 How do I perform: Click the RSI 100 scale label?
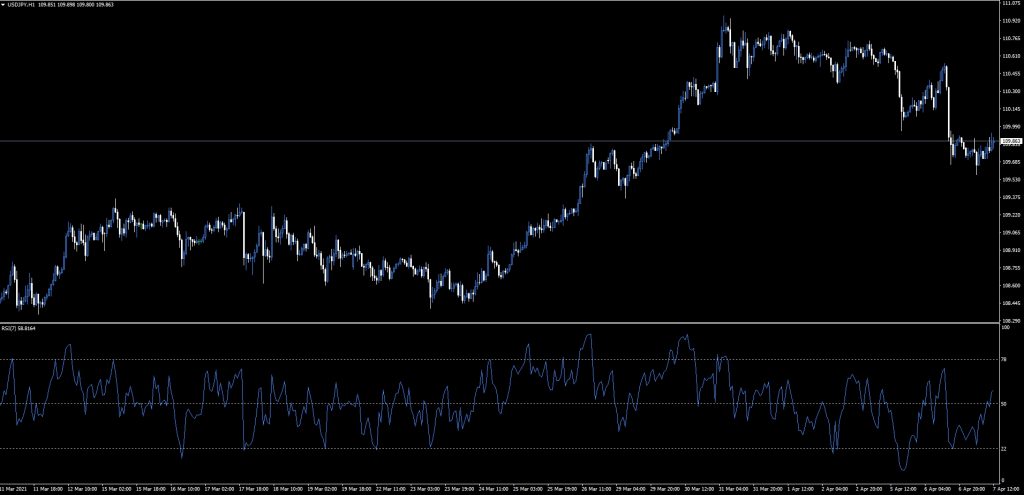point(1004,326)
